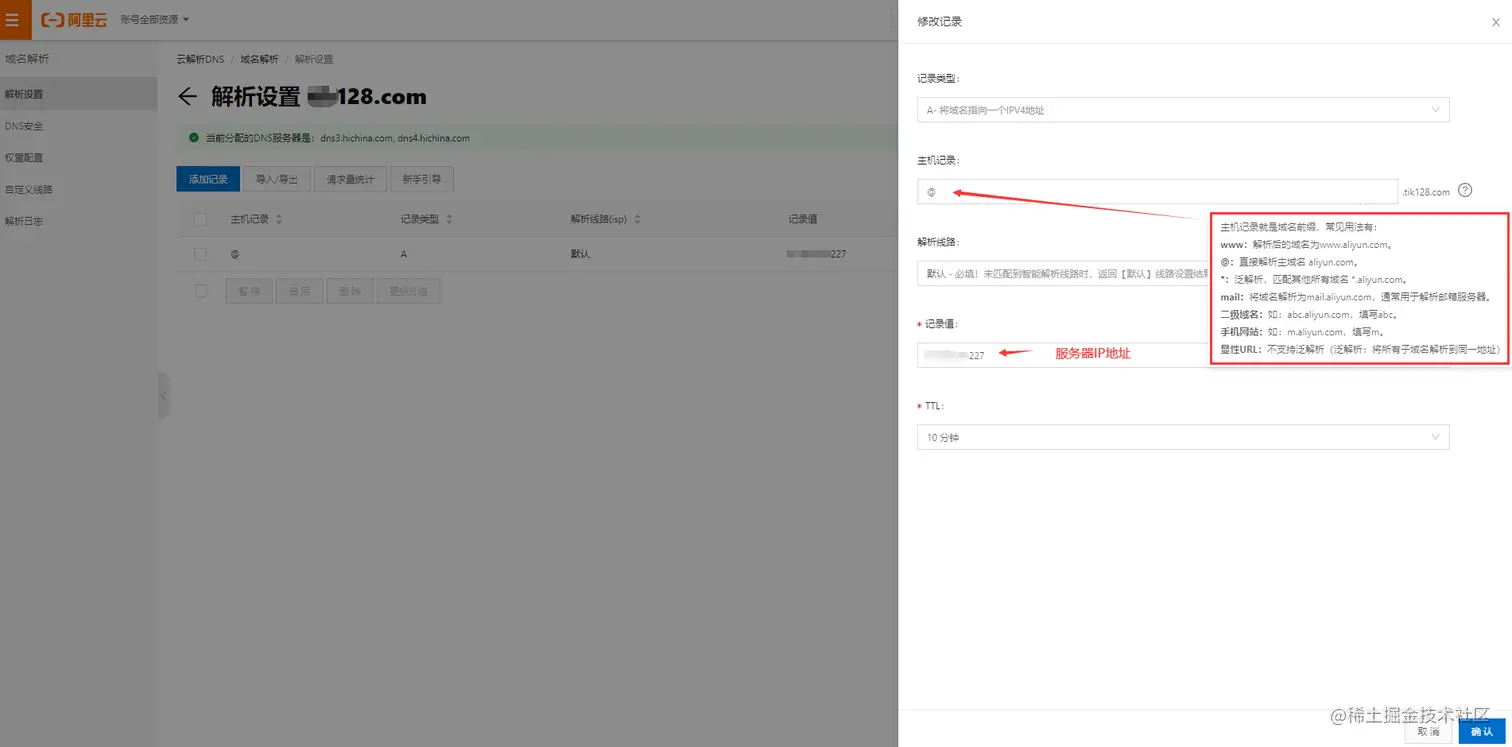Sort by the 解析线路(isp) column arrows
Screen dimensions: 1512x747
coord(637,219)
